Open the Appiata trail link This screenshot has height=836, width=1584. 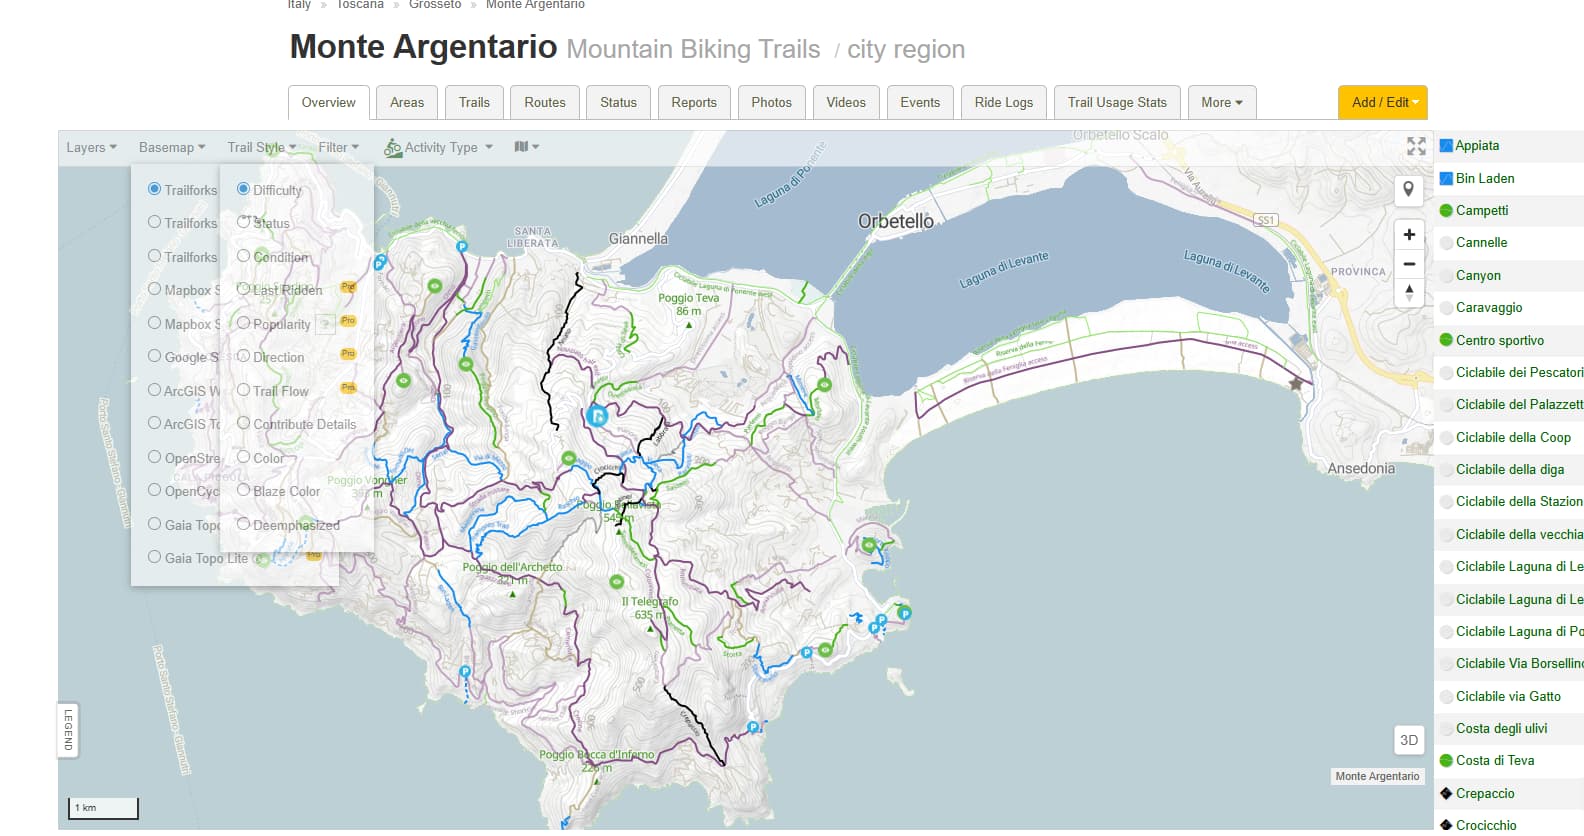point(1477,146)
